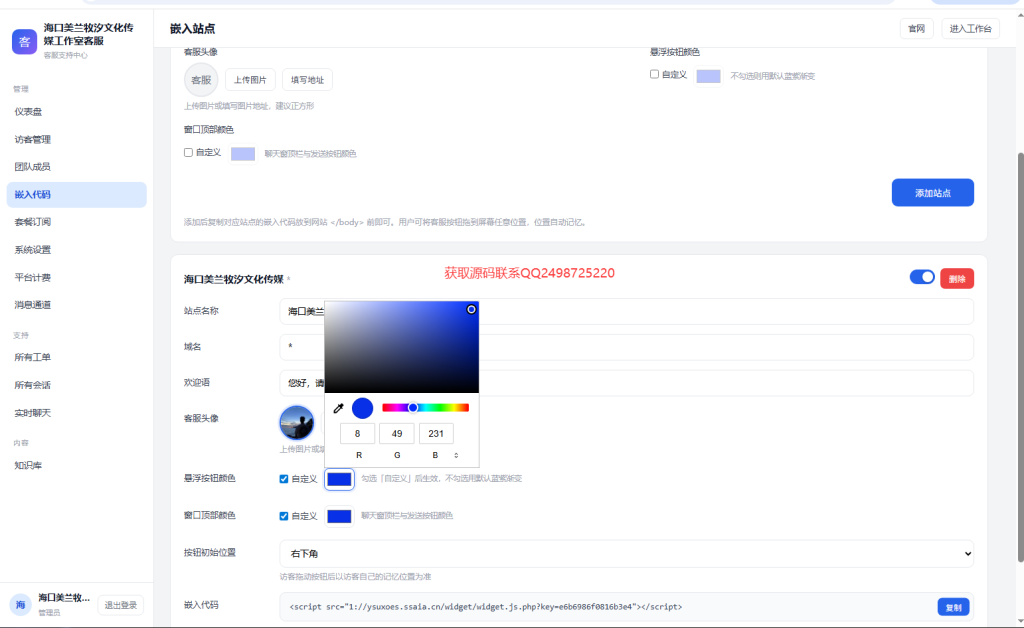Click the 欢迎语 input field
Viewport: 1024px width, 628px height.
point(626,383)
